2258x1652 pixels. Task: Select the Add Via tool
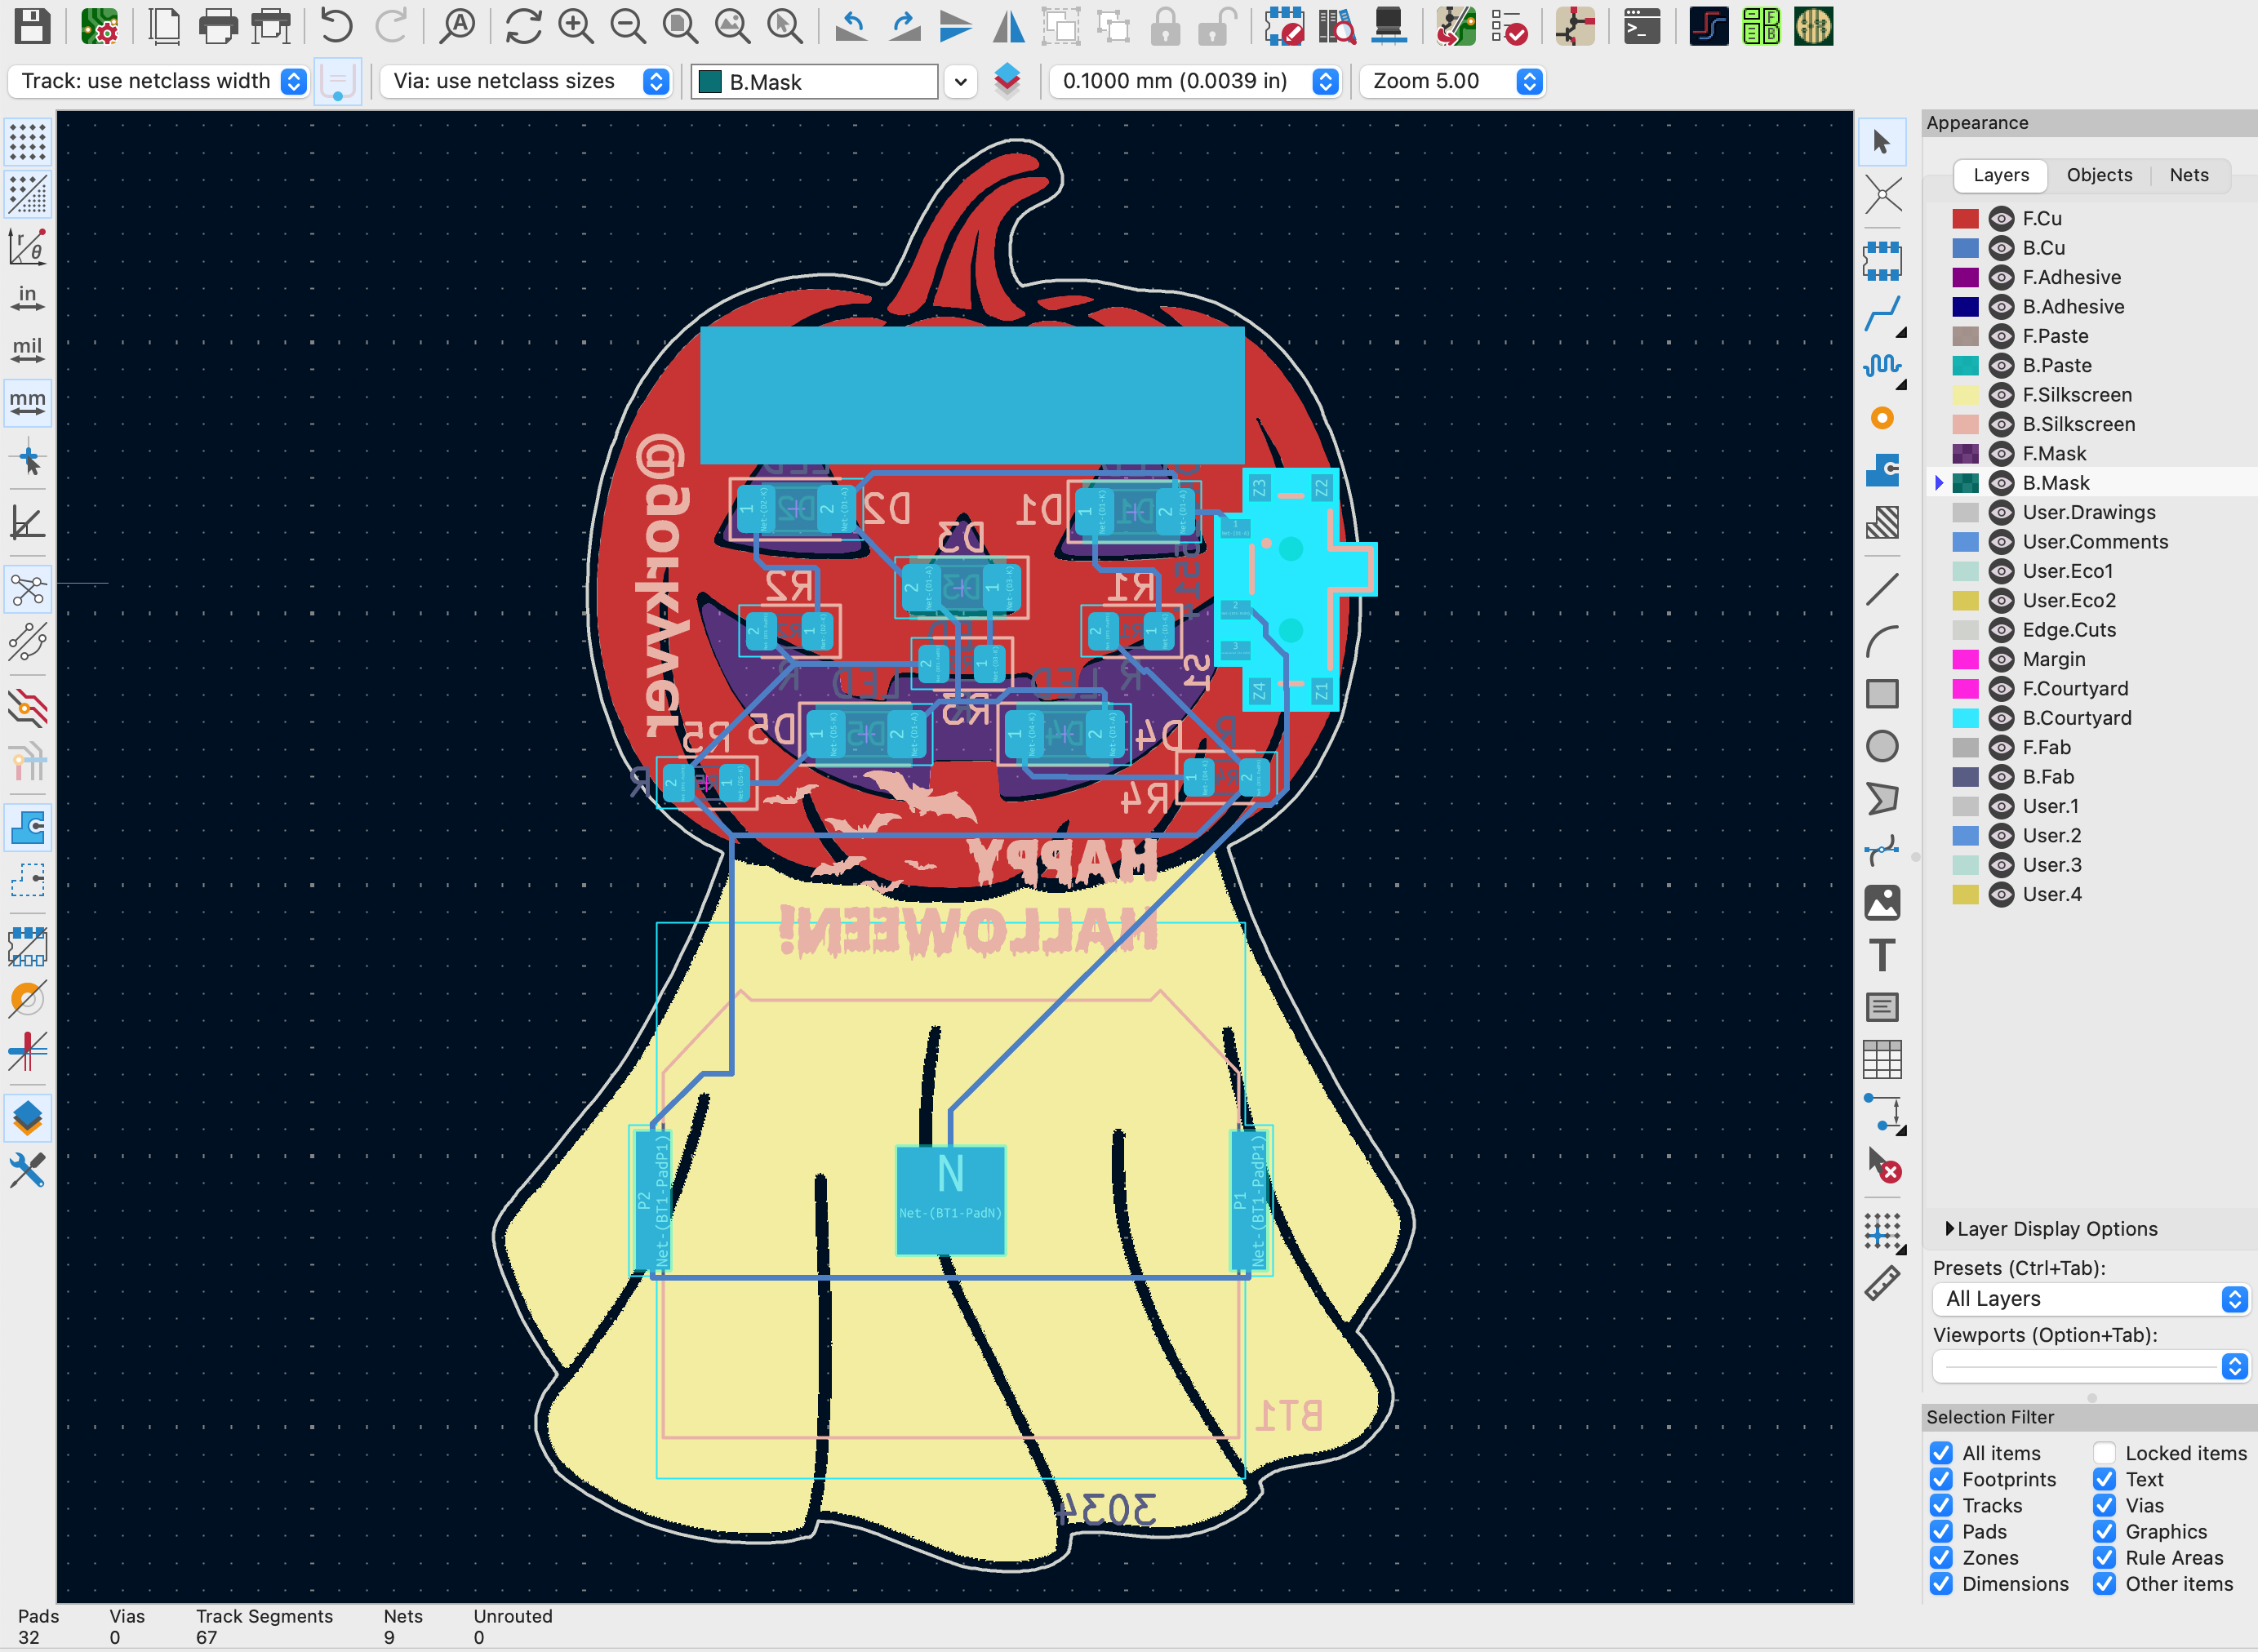[1882, 419]
